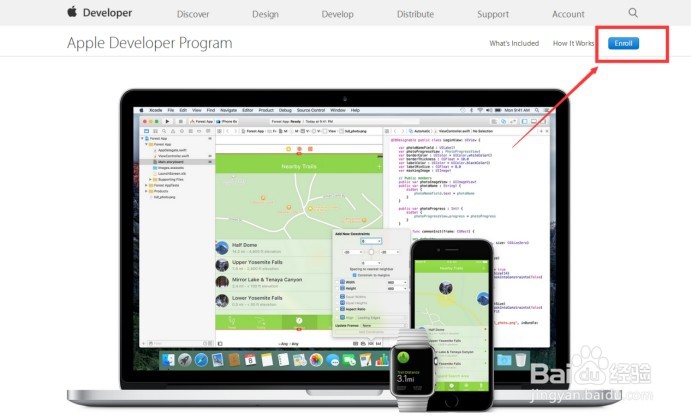Open the Design menu item

pyautogui.click(x=265, y=14)
